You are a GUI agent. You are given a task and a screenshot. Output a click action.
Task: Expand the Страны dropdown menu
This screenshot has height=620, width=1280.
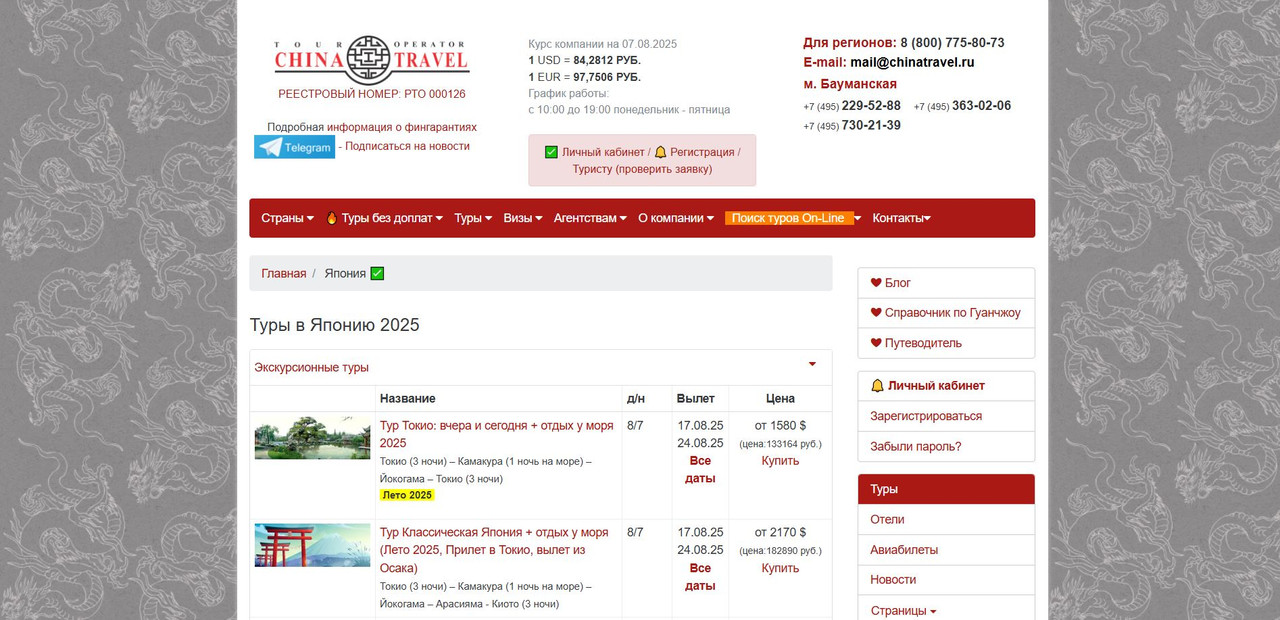coord(287,218)
